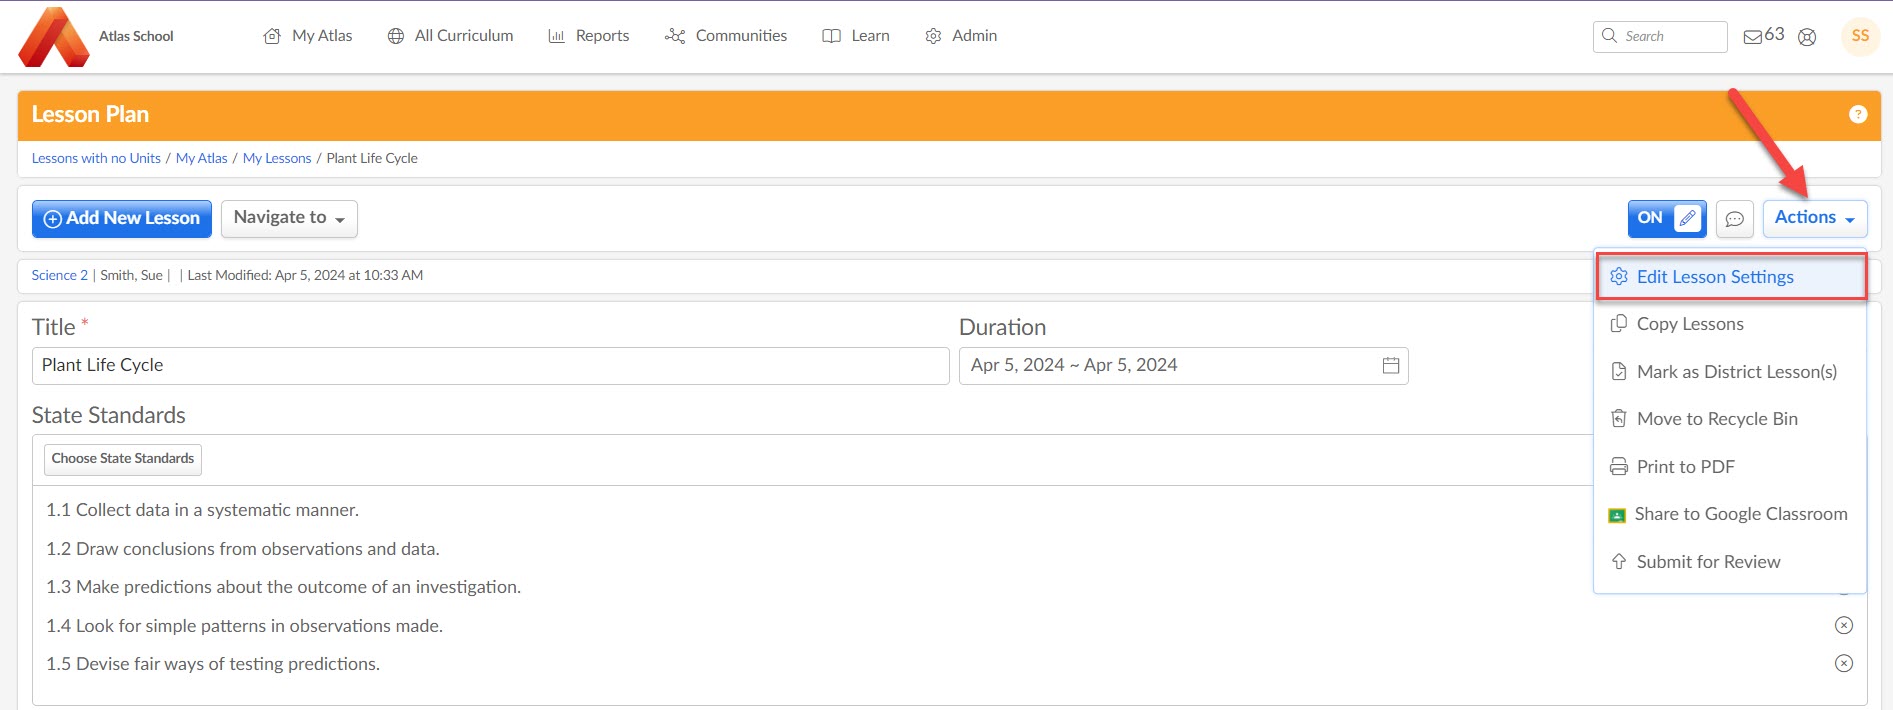Open the Science 2 course link
This screenshot has width=1893, height=710.
click(60, 275)
